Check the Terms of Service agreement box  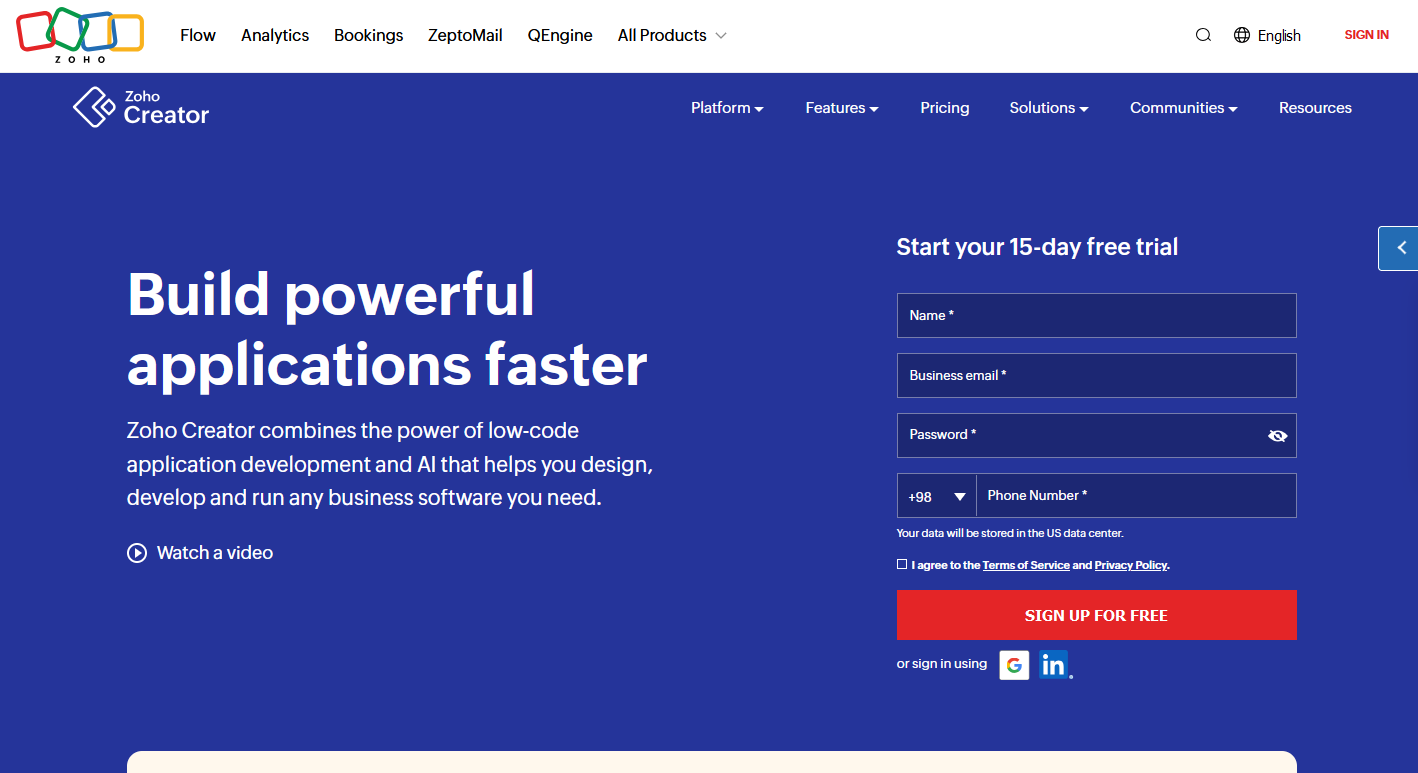[x=902, y=564]
